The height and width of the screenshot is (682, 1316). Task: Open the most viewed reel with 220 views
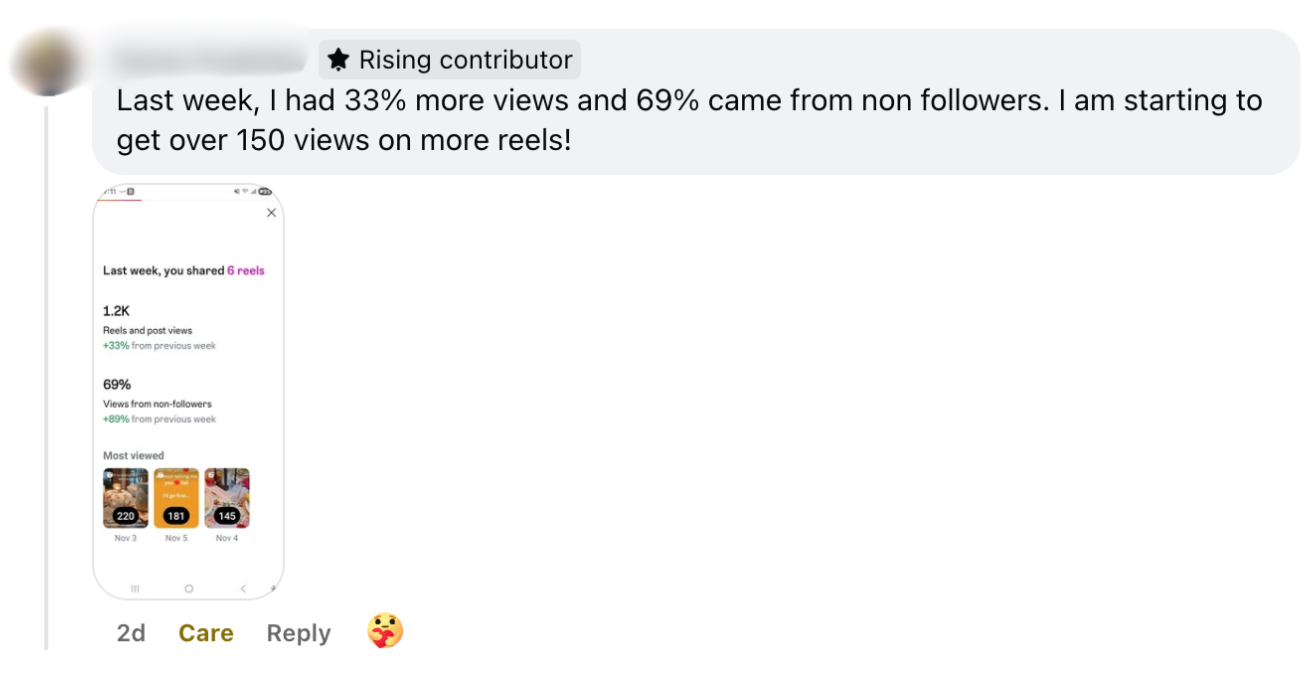(125, 497)
